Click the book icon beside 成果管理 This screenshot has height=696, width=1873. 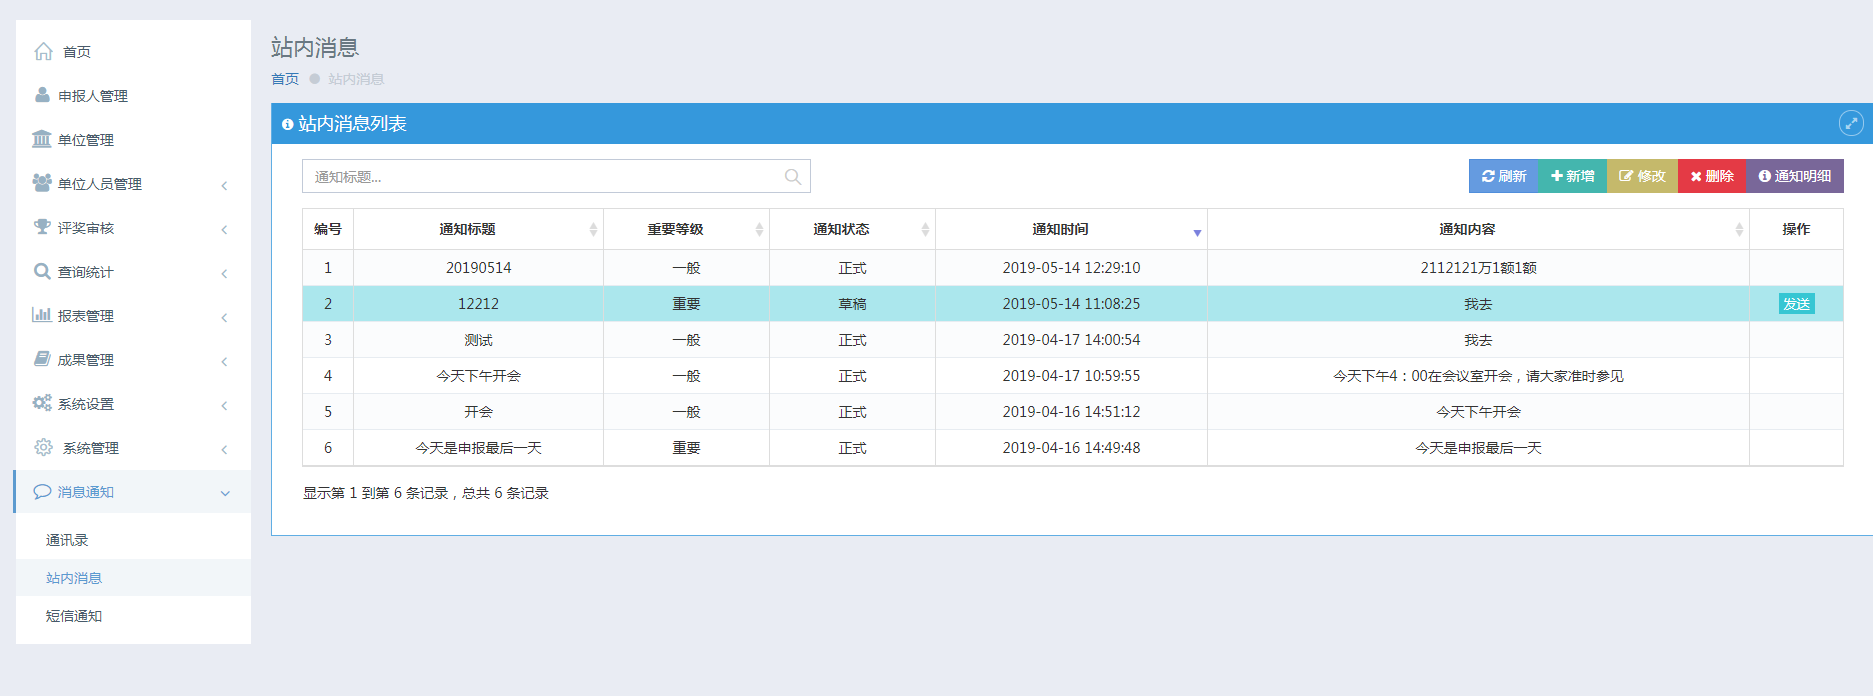pos(42,359)
